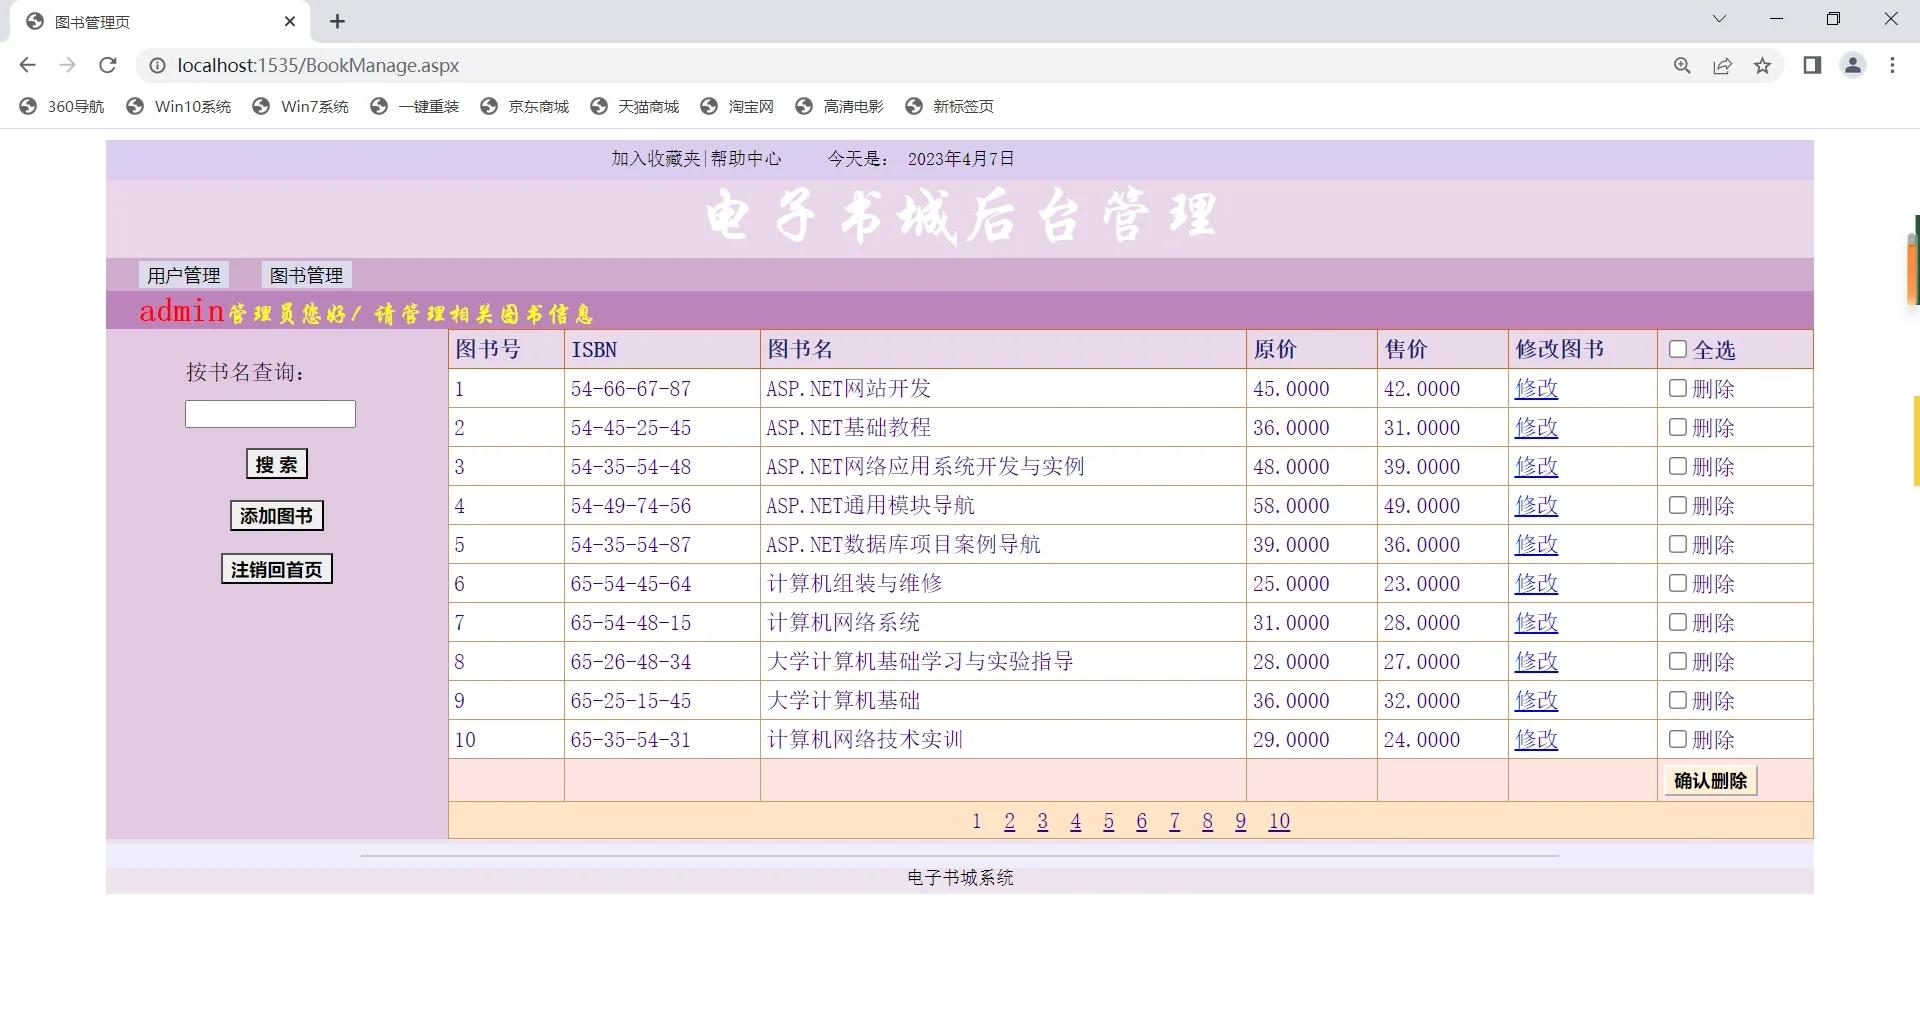Open the browser profile avatar icon
The height and width of the screenshot is (1009, 1920).
(1852, 66)
